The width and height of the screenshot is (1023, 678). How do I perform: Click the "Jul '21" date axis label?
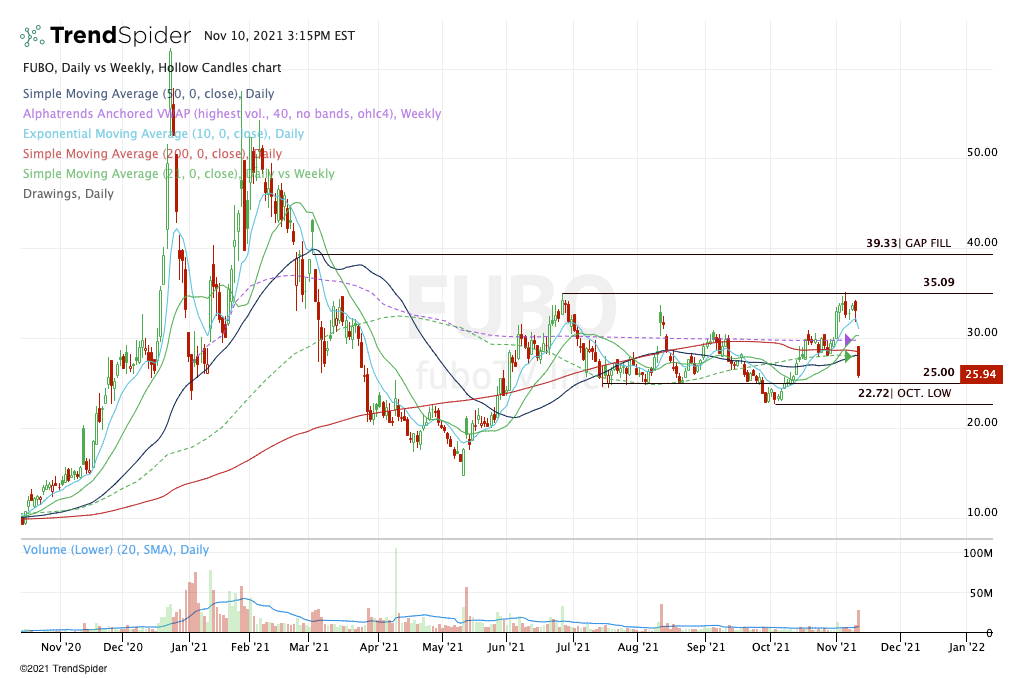(573, 647)
